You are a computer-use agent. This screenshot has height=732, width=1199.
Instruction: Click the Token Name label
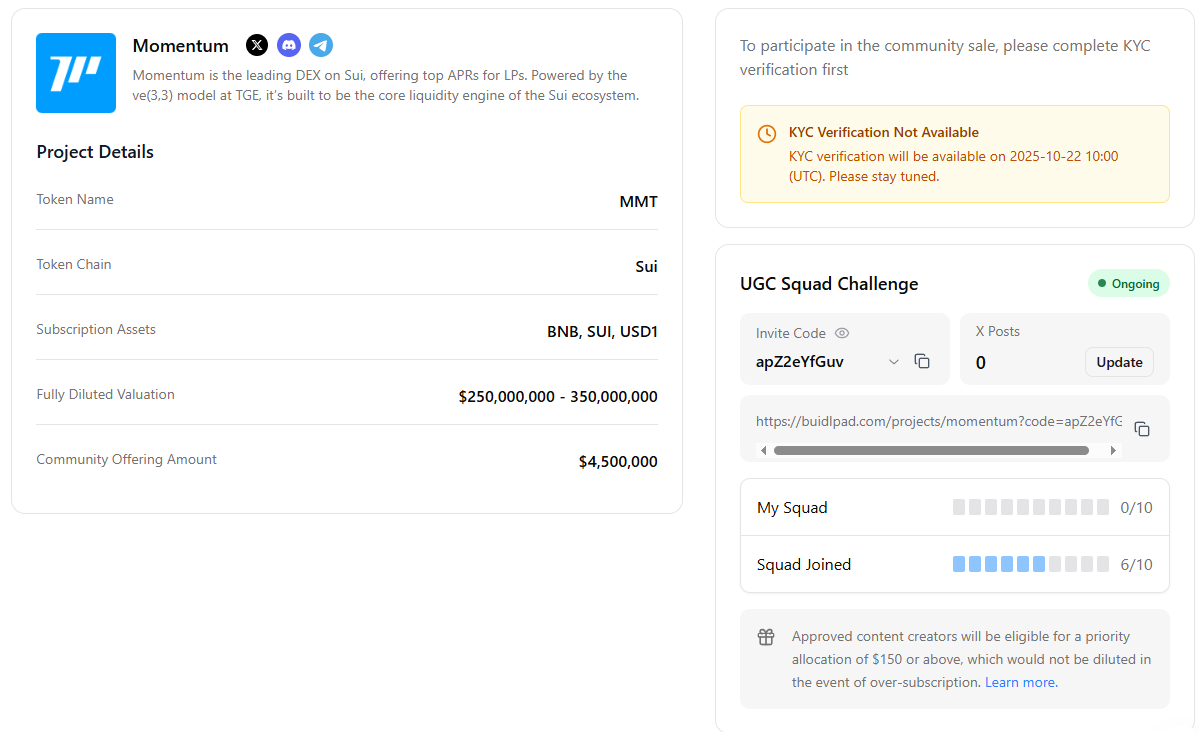(75, 200)
